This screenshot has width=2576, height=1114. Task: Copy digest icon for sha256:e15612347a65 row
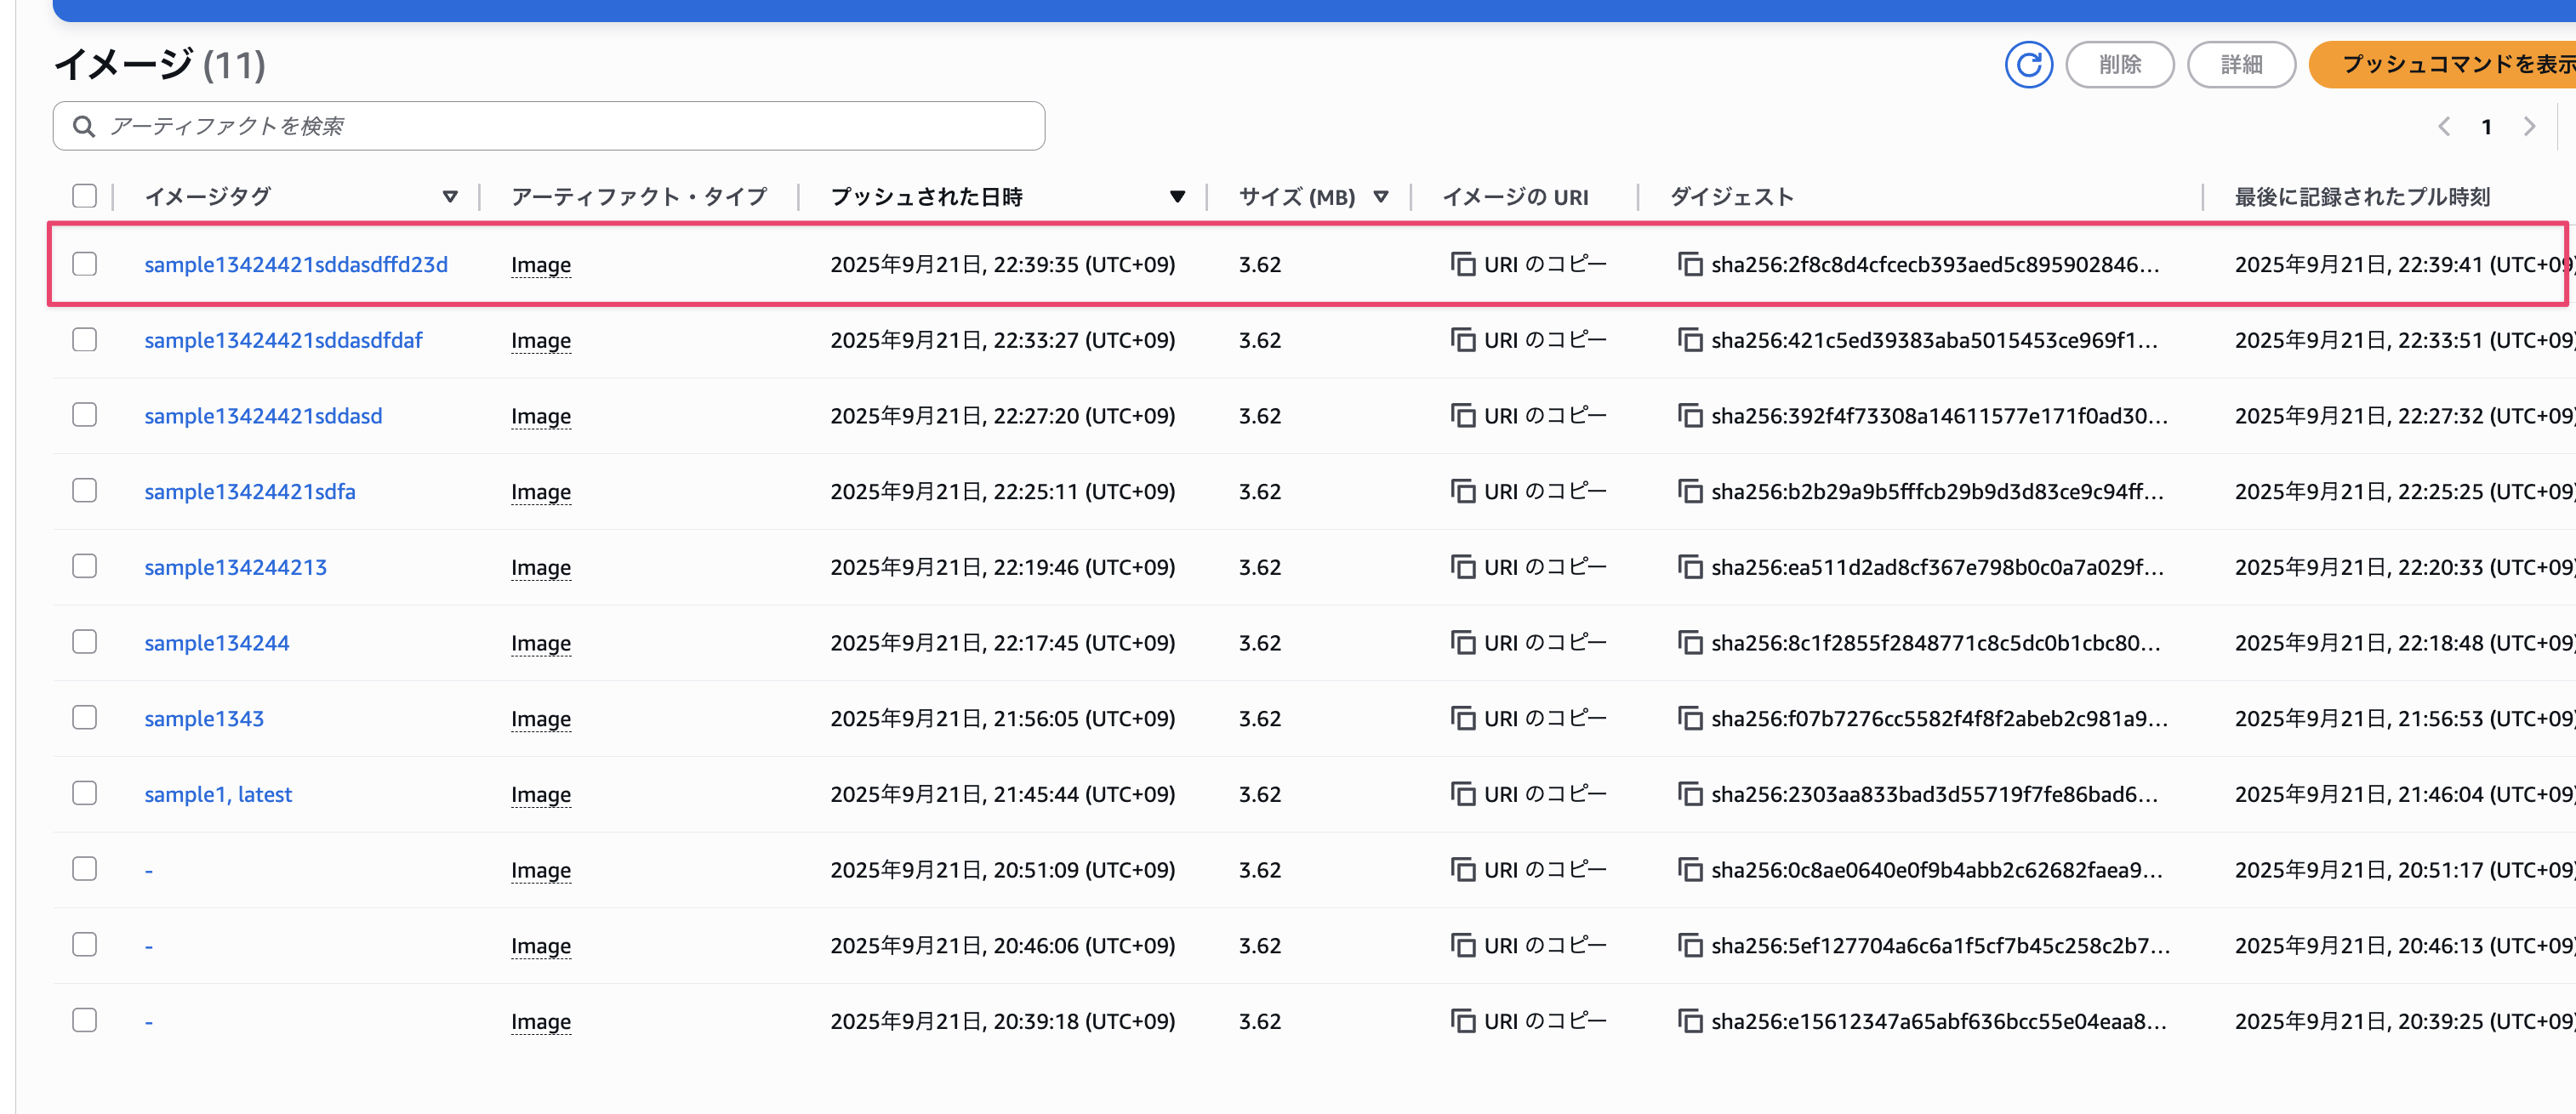pyautogui.click(x=1690, y=1021)
